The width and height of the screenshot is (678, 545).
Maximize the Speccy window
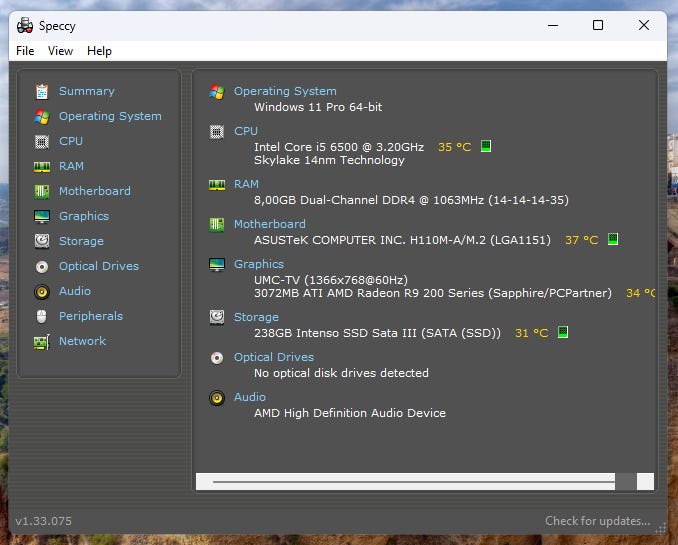click(598, 26)
